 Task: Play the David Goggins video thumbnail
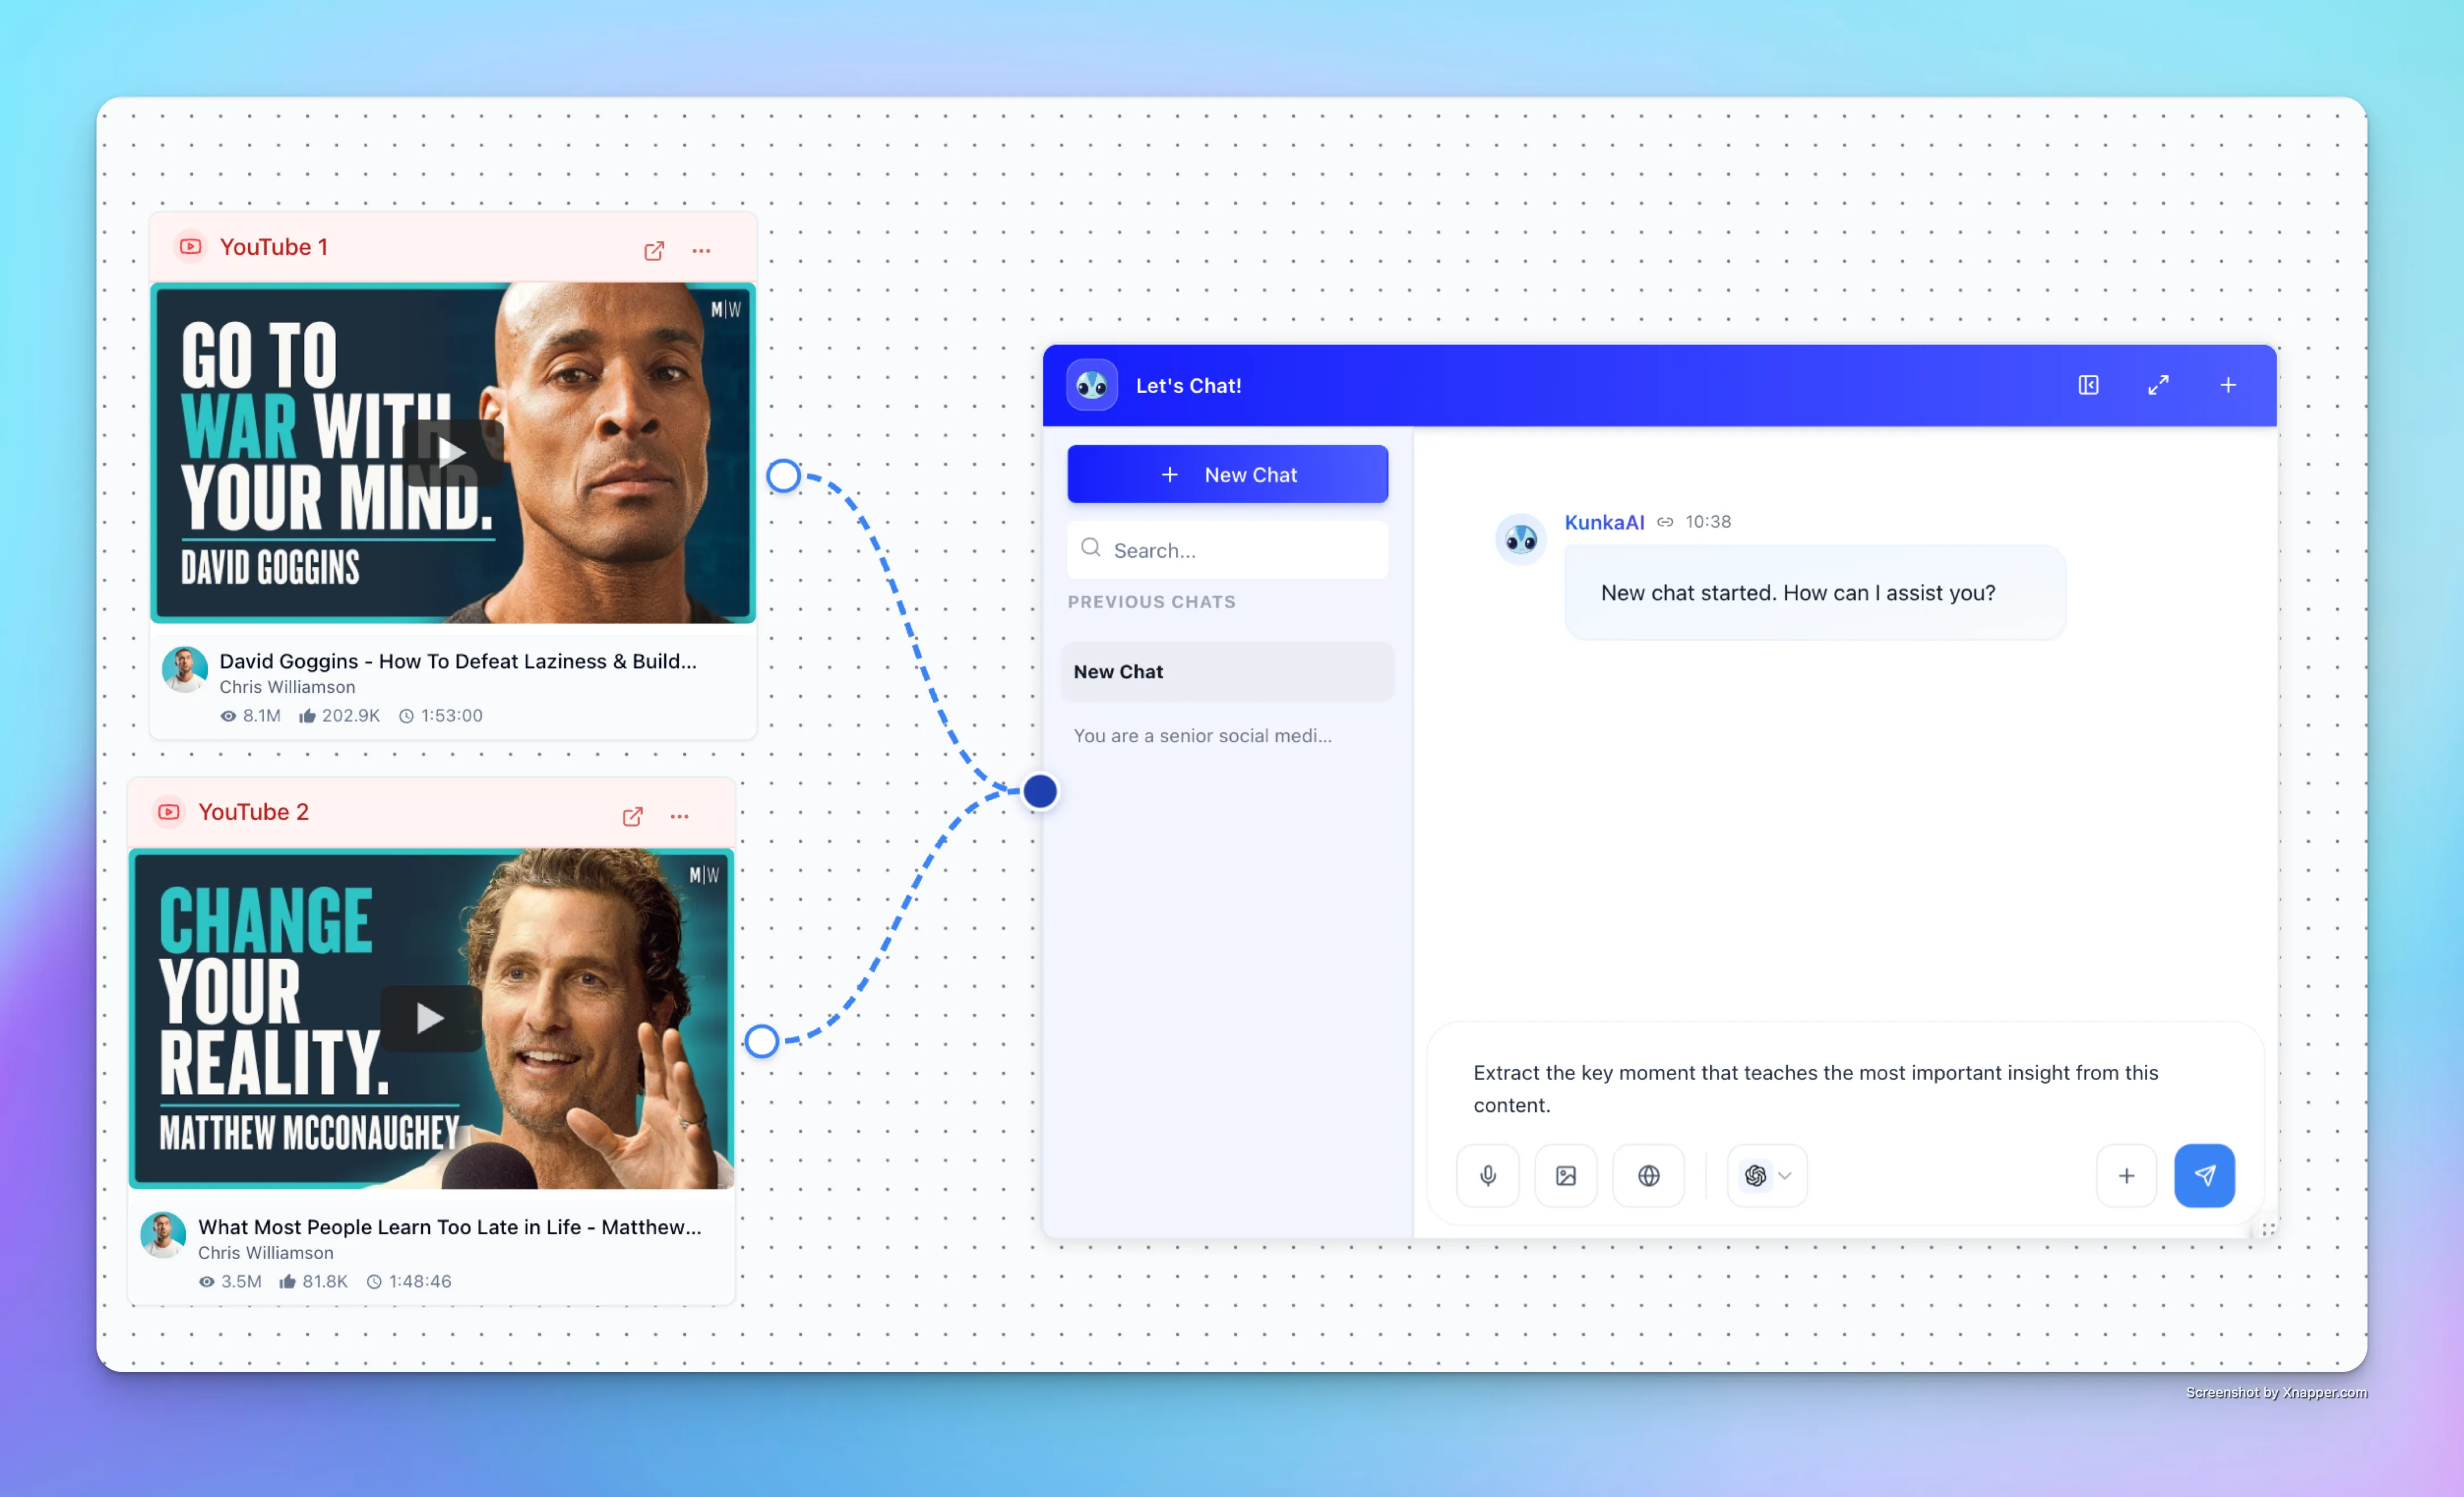tap(452, 452)
